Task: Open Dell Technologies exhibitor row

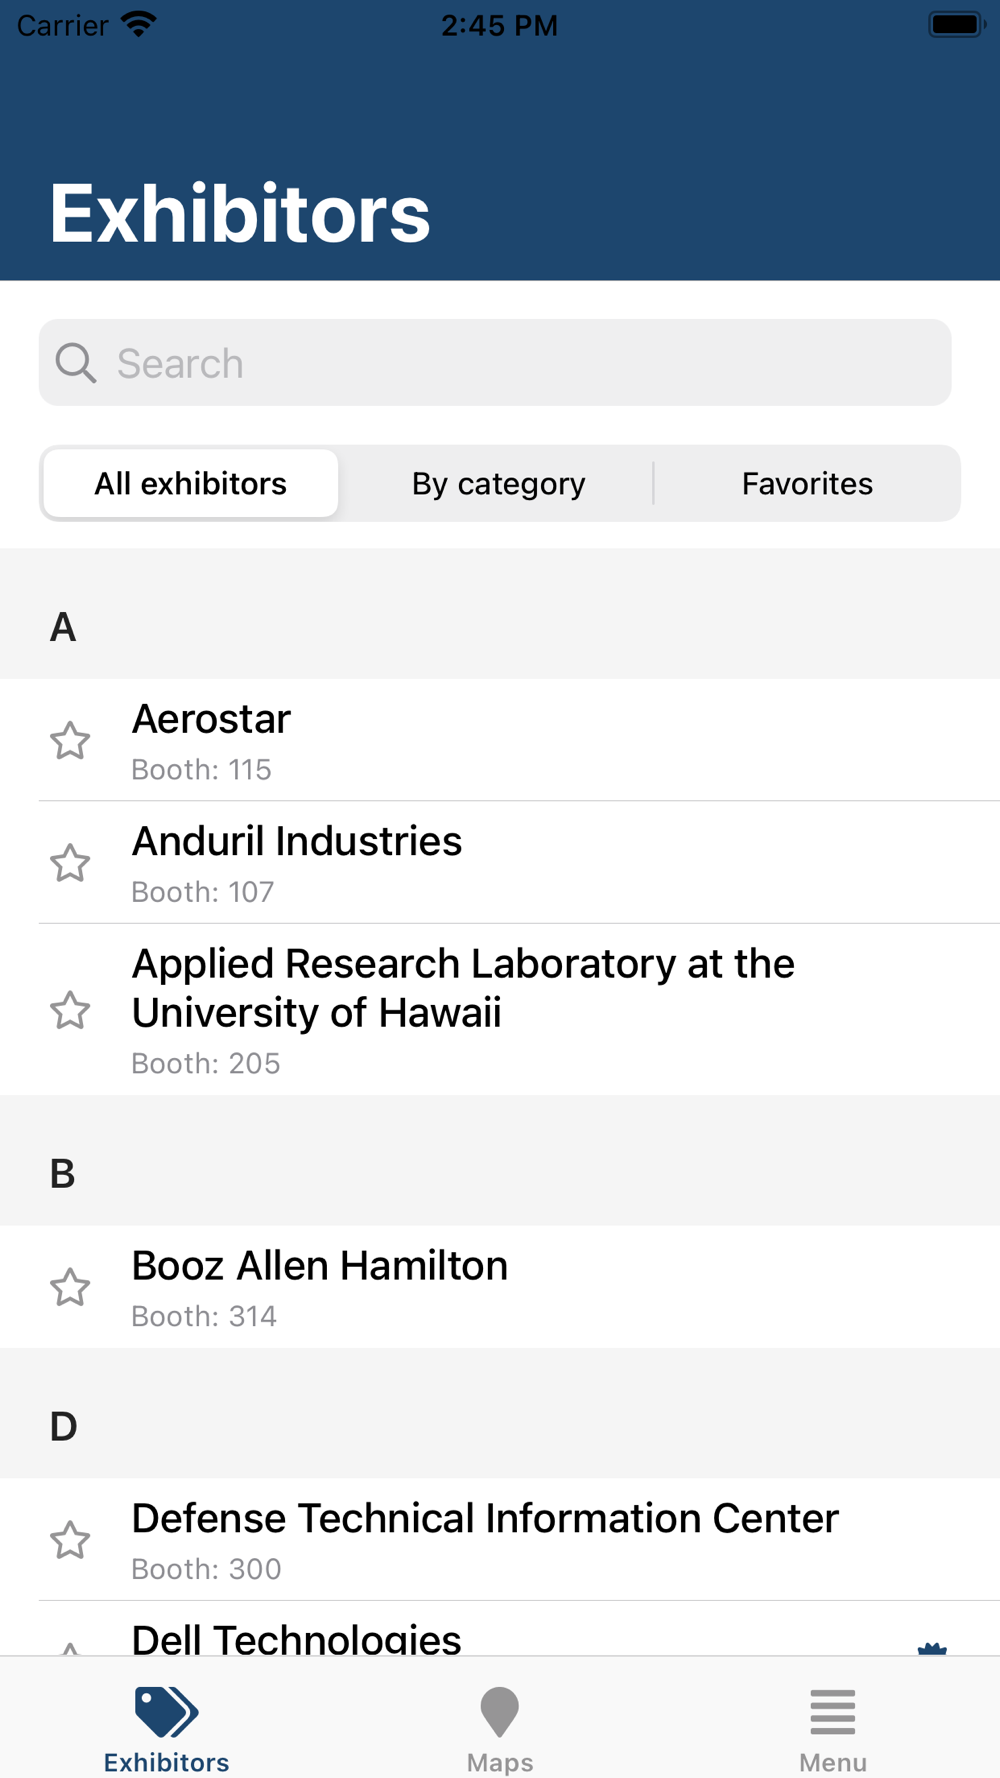Action: pyautogui.click(x=500, y=1629)
